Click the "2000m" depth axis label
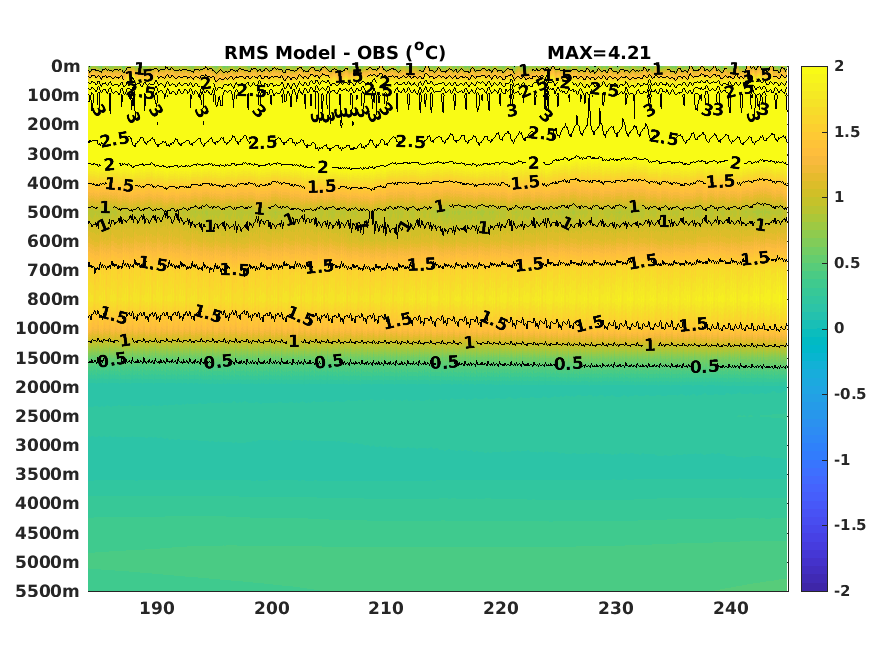This screenshot has width=875, height=656. click(x=48, y=387)
